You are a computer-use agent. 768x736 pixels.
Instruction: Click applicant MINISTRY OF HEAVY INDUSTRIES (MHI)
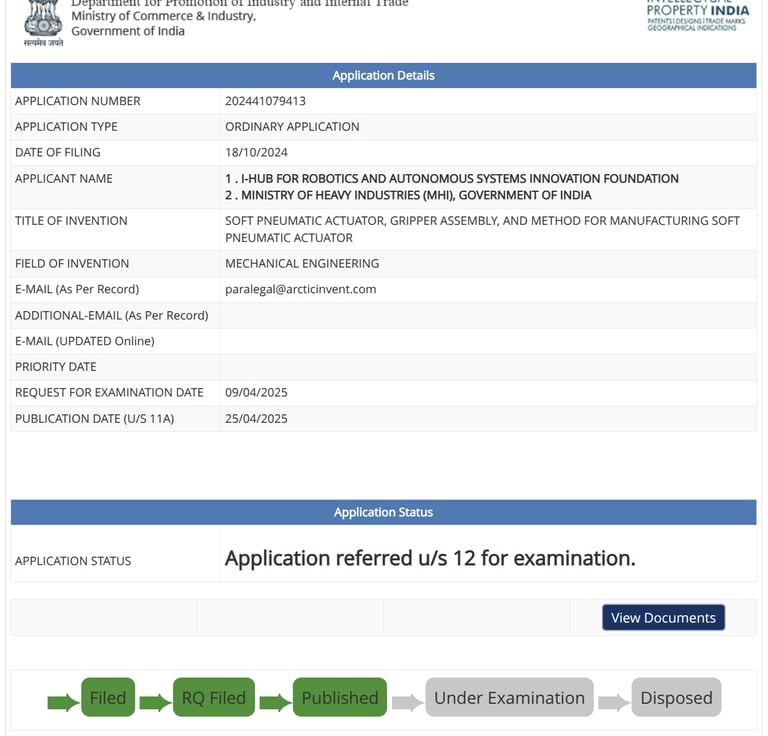(x=408, y=195)
